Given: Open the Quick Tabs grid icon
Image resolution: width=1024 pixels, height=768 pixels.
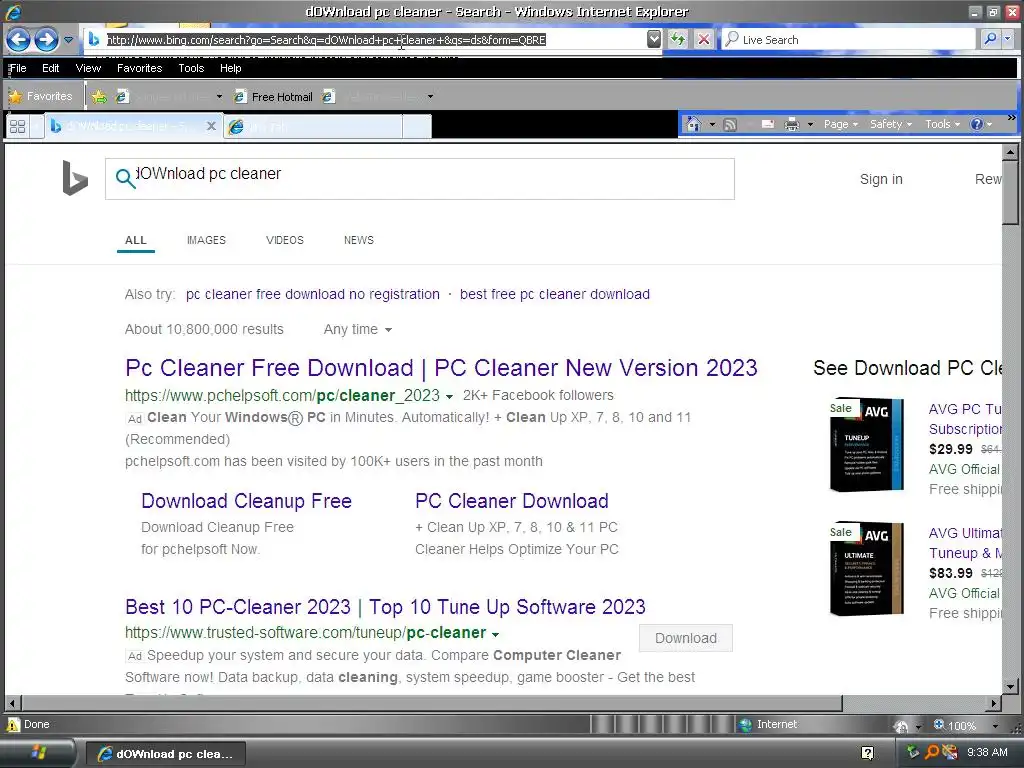Looking at the screenshot, I should (x=18, y=126).
